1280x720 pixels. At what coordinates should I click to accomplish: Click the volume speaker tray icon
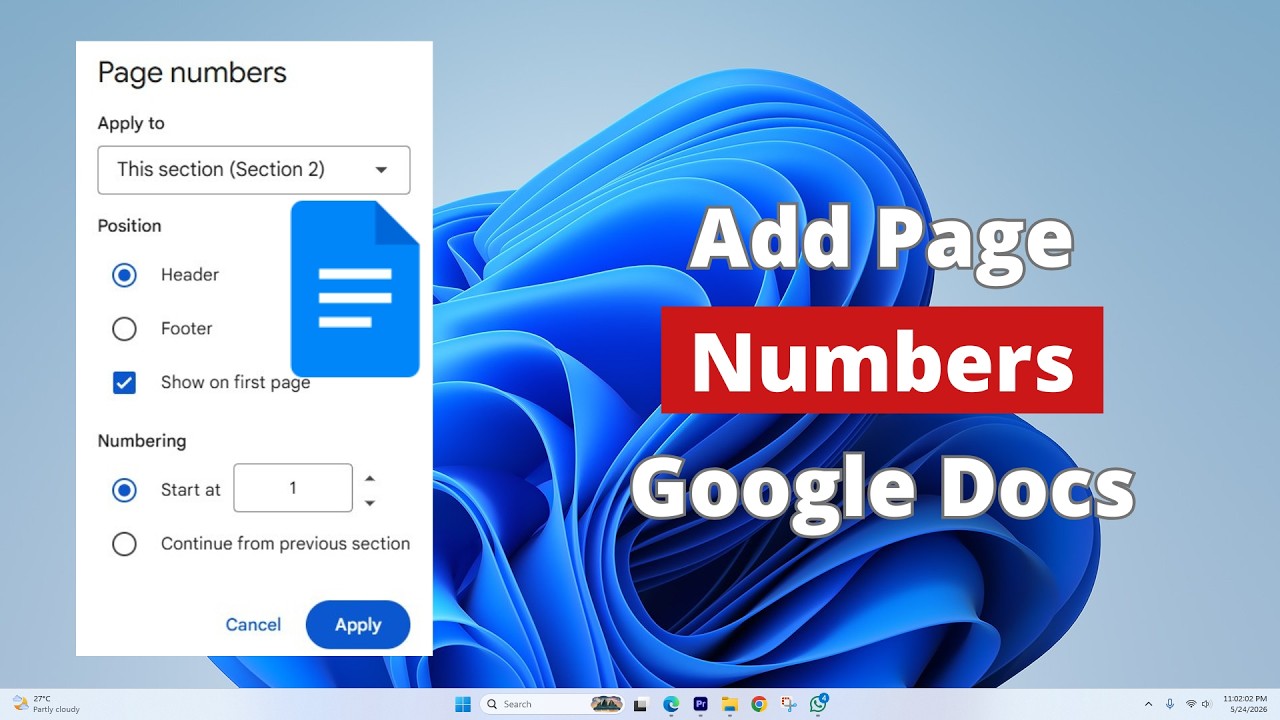pyautogui.click(x=1208, y=704)
